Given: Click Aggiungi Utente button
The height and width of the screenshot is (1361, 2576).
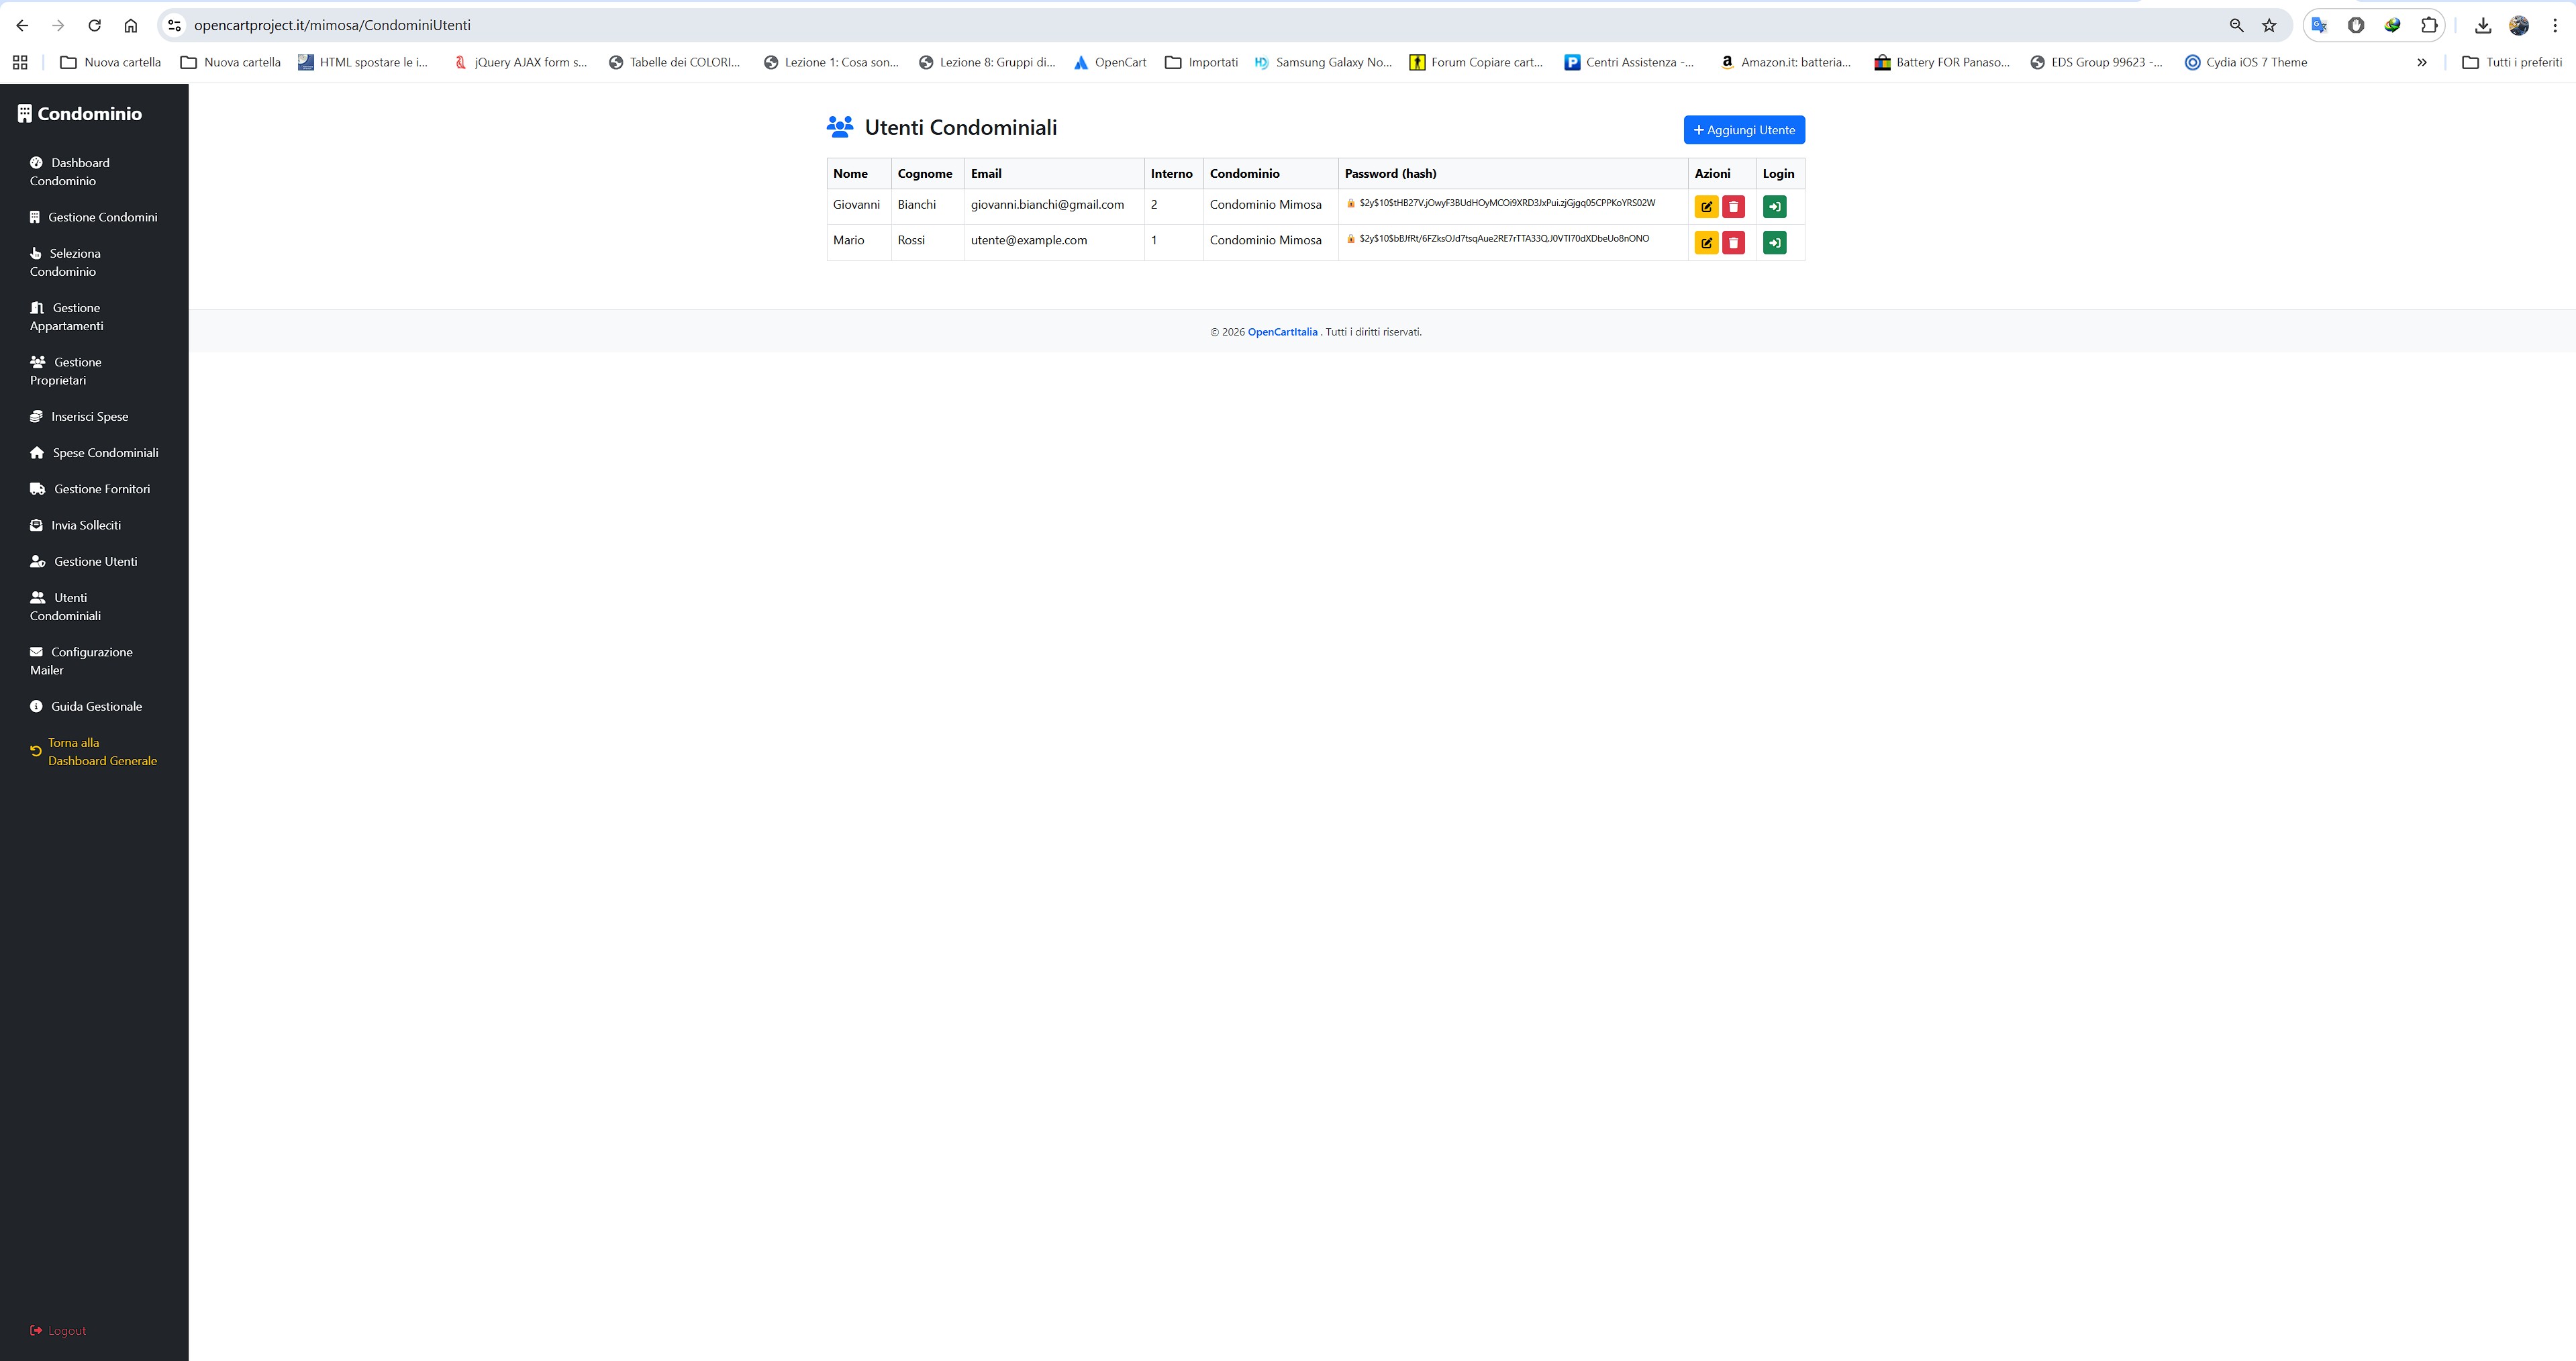Looking at the screenshot, I should [x=1743, y=130].
